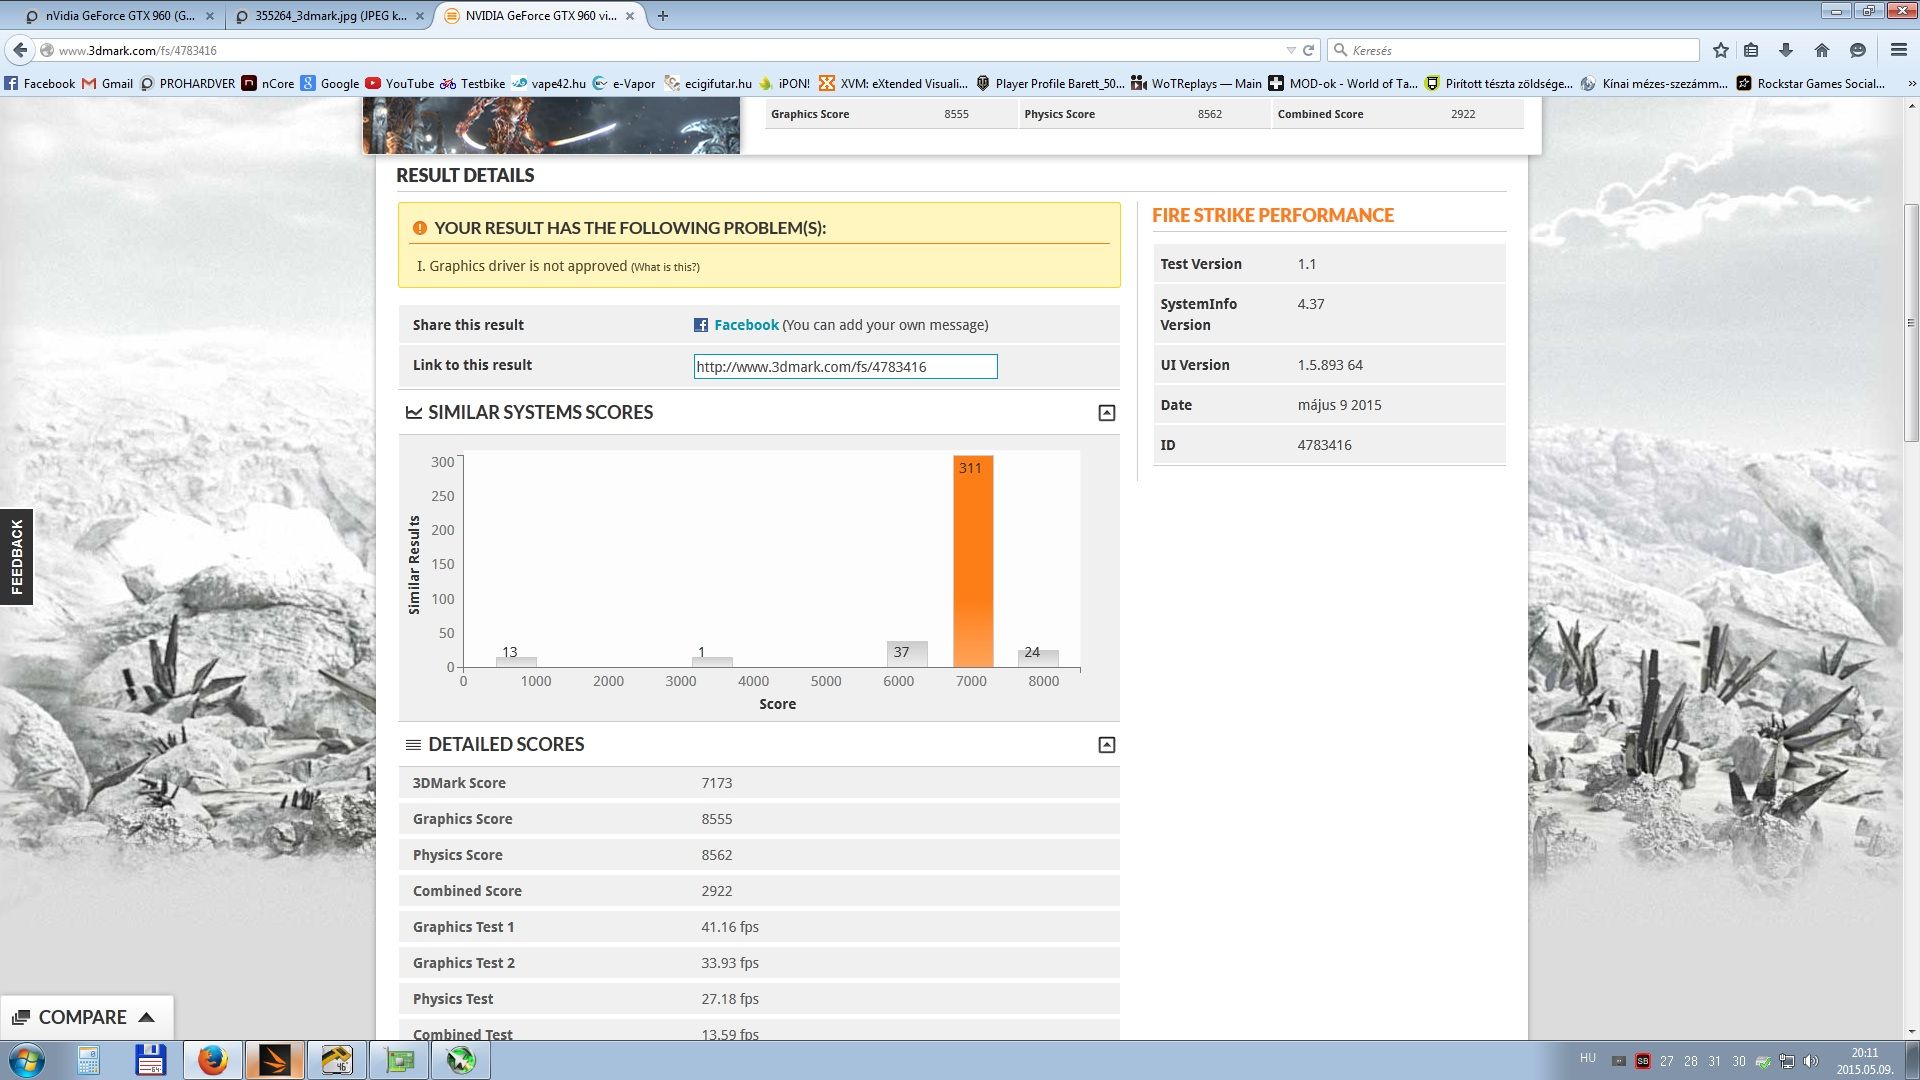Image resolution: width=1920 pixels, height=1080 pixels.
Task: Close the 355264_3dmark.jpg tab
Action: click(x=420, y=16)
